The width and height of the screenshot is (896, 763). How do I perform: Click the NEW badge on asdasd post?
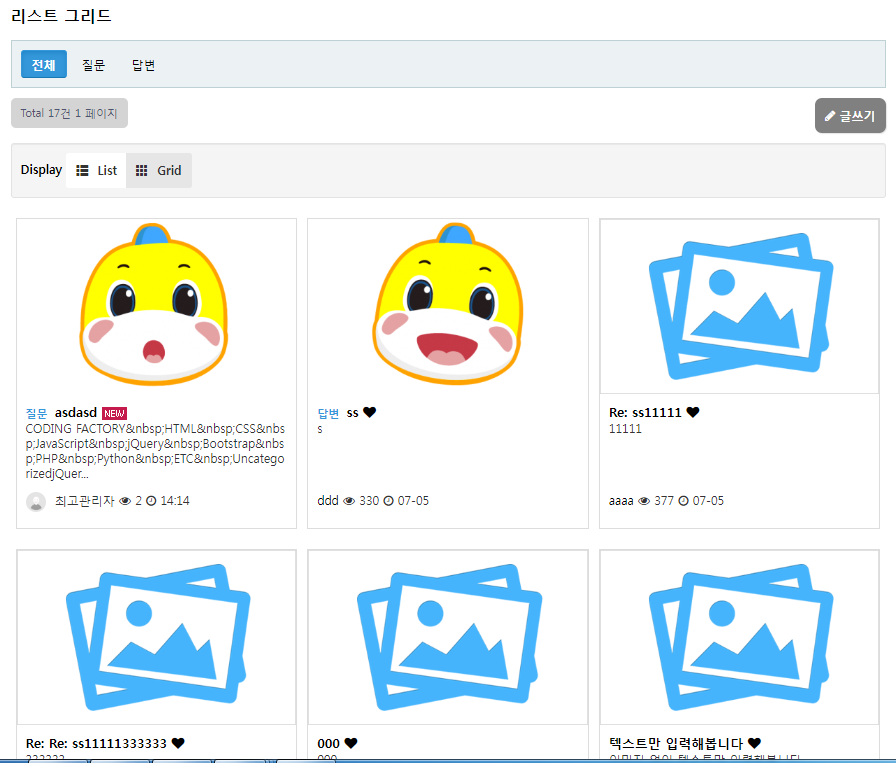114,413
